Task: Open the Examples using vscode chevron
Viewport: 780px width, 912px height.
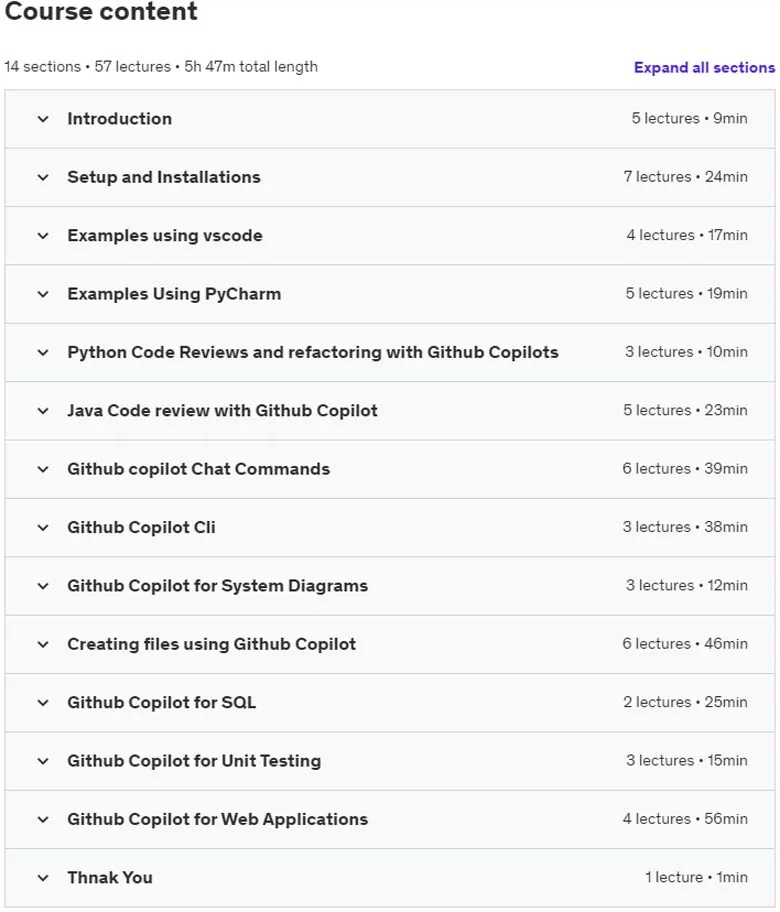Action: point(43,236)
